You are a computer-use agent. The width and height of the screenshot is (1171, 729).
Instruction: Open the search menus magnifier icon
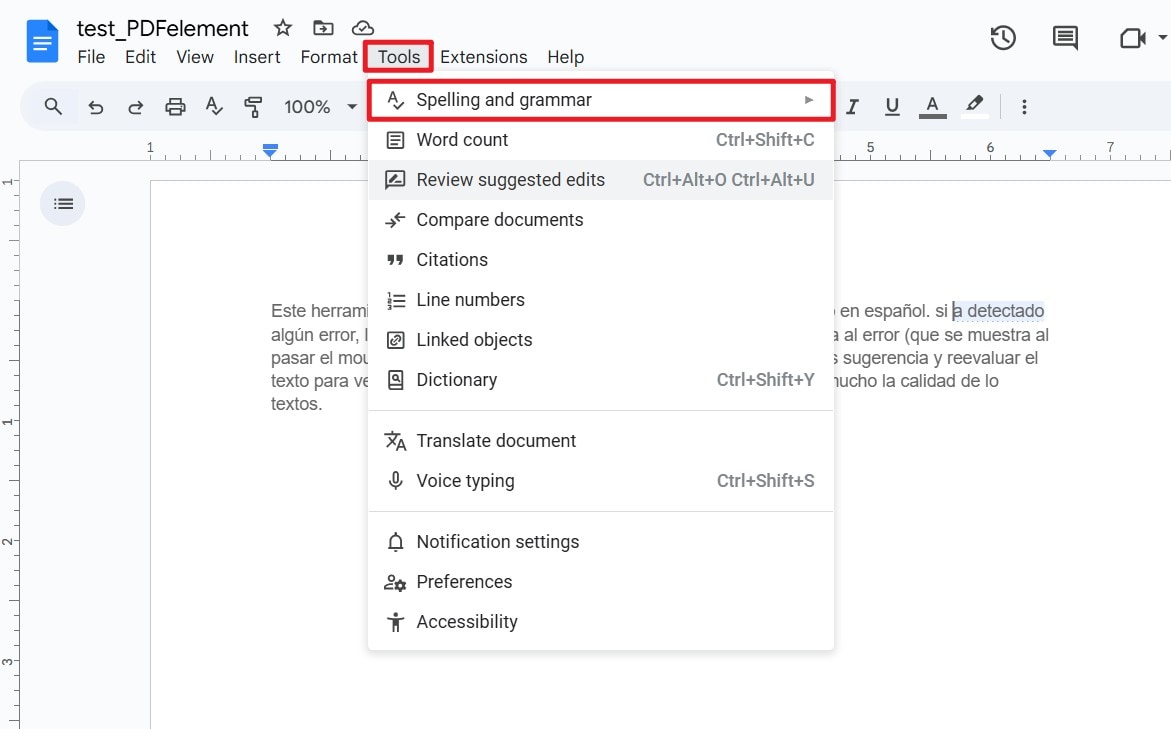(x=53, y=106)
